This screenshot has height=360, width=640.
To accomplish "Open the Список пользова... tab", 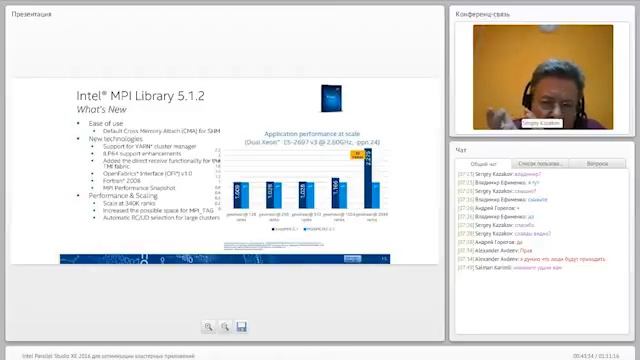I will [540, 164].
